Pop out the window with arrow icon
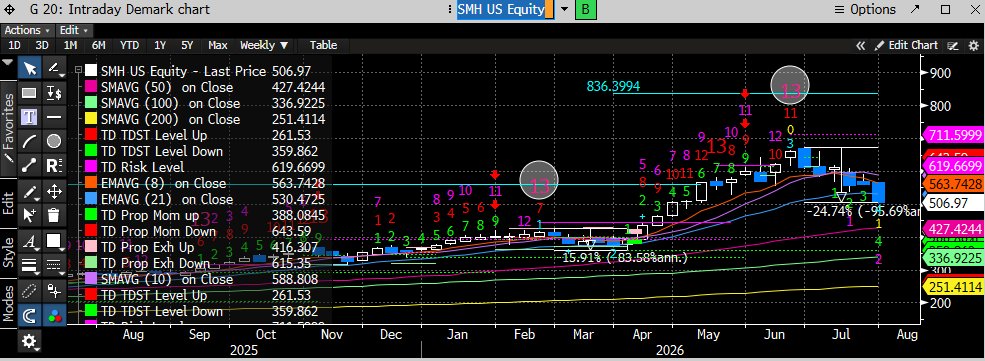 tap(914, 9)
